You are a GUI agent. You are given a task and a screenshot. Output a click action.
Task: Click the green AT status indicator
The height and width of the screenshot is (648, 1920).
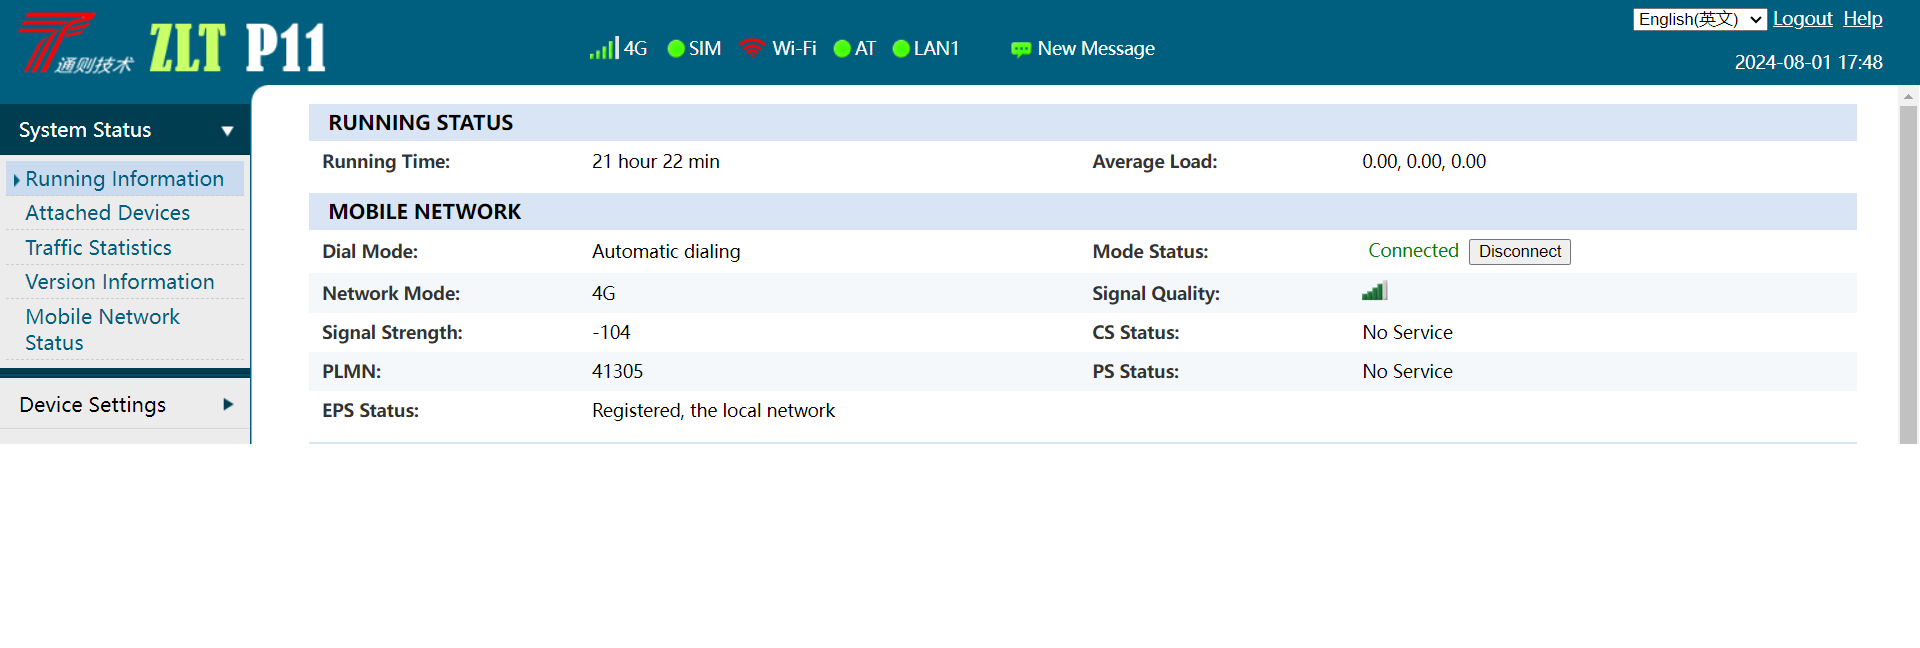pyautogui.click(x=842, y=48)
